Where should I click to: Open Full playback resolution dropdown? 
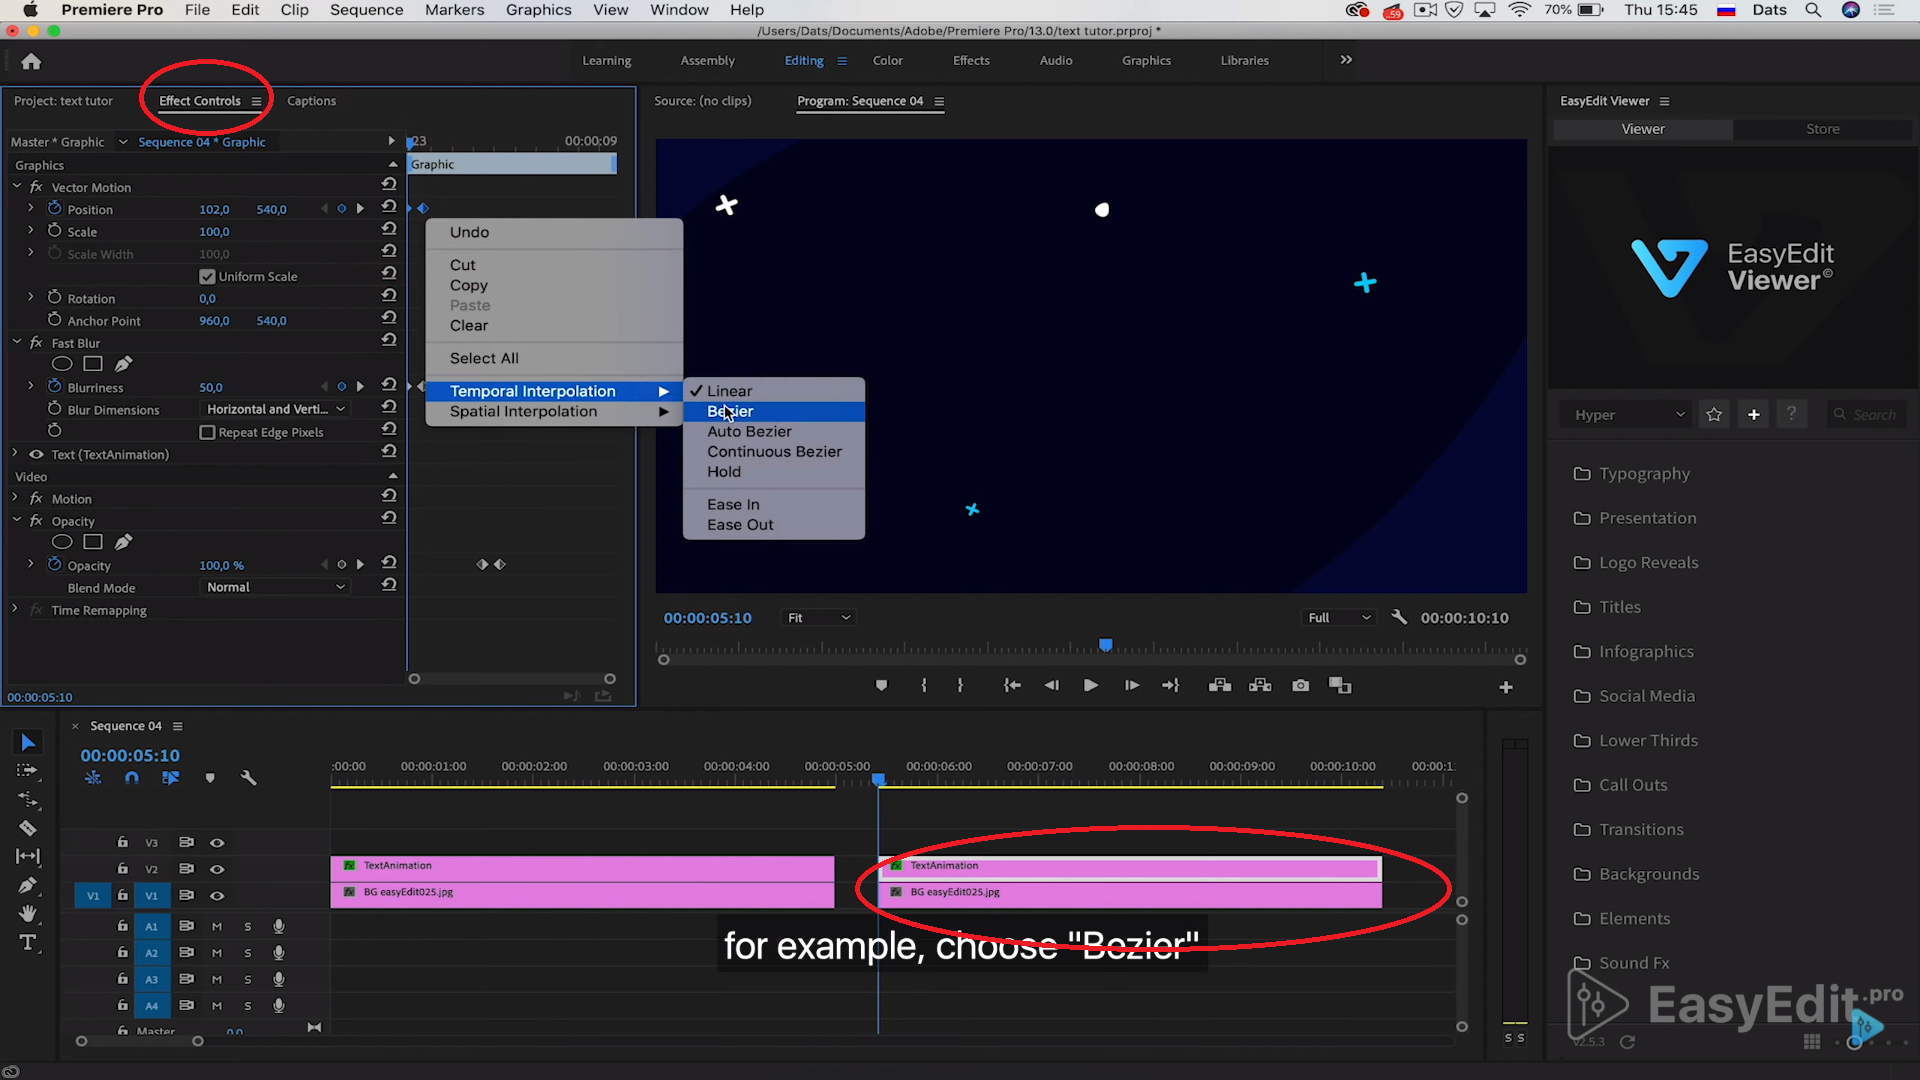click(1339, 618)
